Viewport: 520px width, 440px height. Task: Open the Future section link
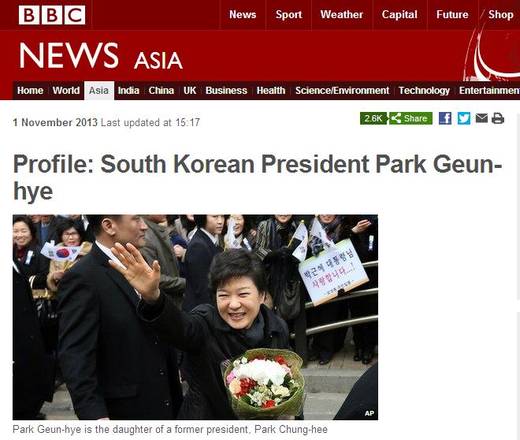(452, 15)
